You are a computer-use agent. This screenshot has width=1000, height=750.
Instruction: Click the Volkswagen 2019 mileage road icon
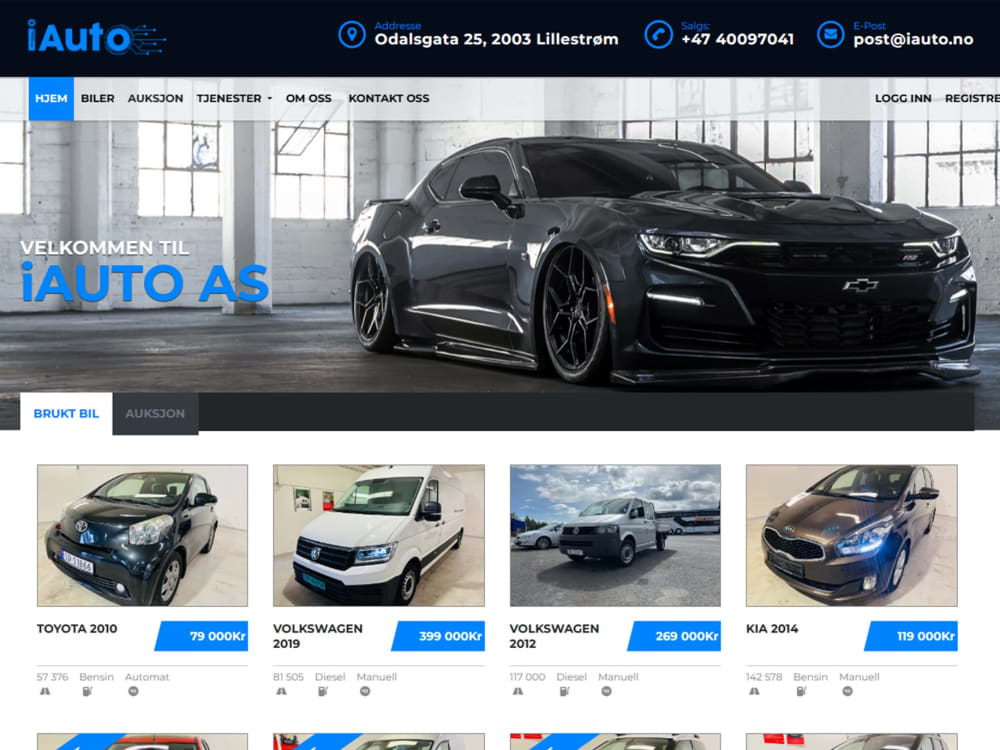tap(281, 691)
